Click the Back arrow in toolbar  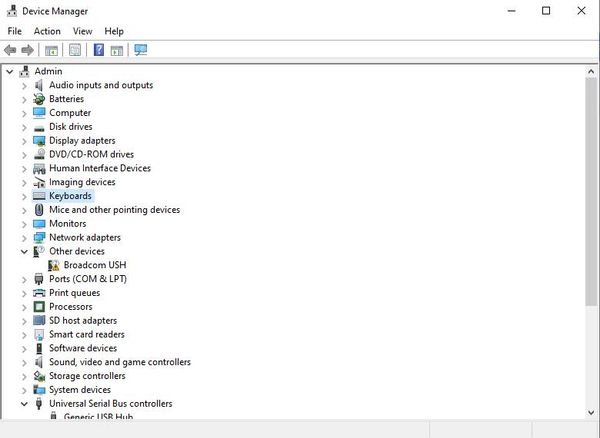tap(10, 50)
